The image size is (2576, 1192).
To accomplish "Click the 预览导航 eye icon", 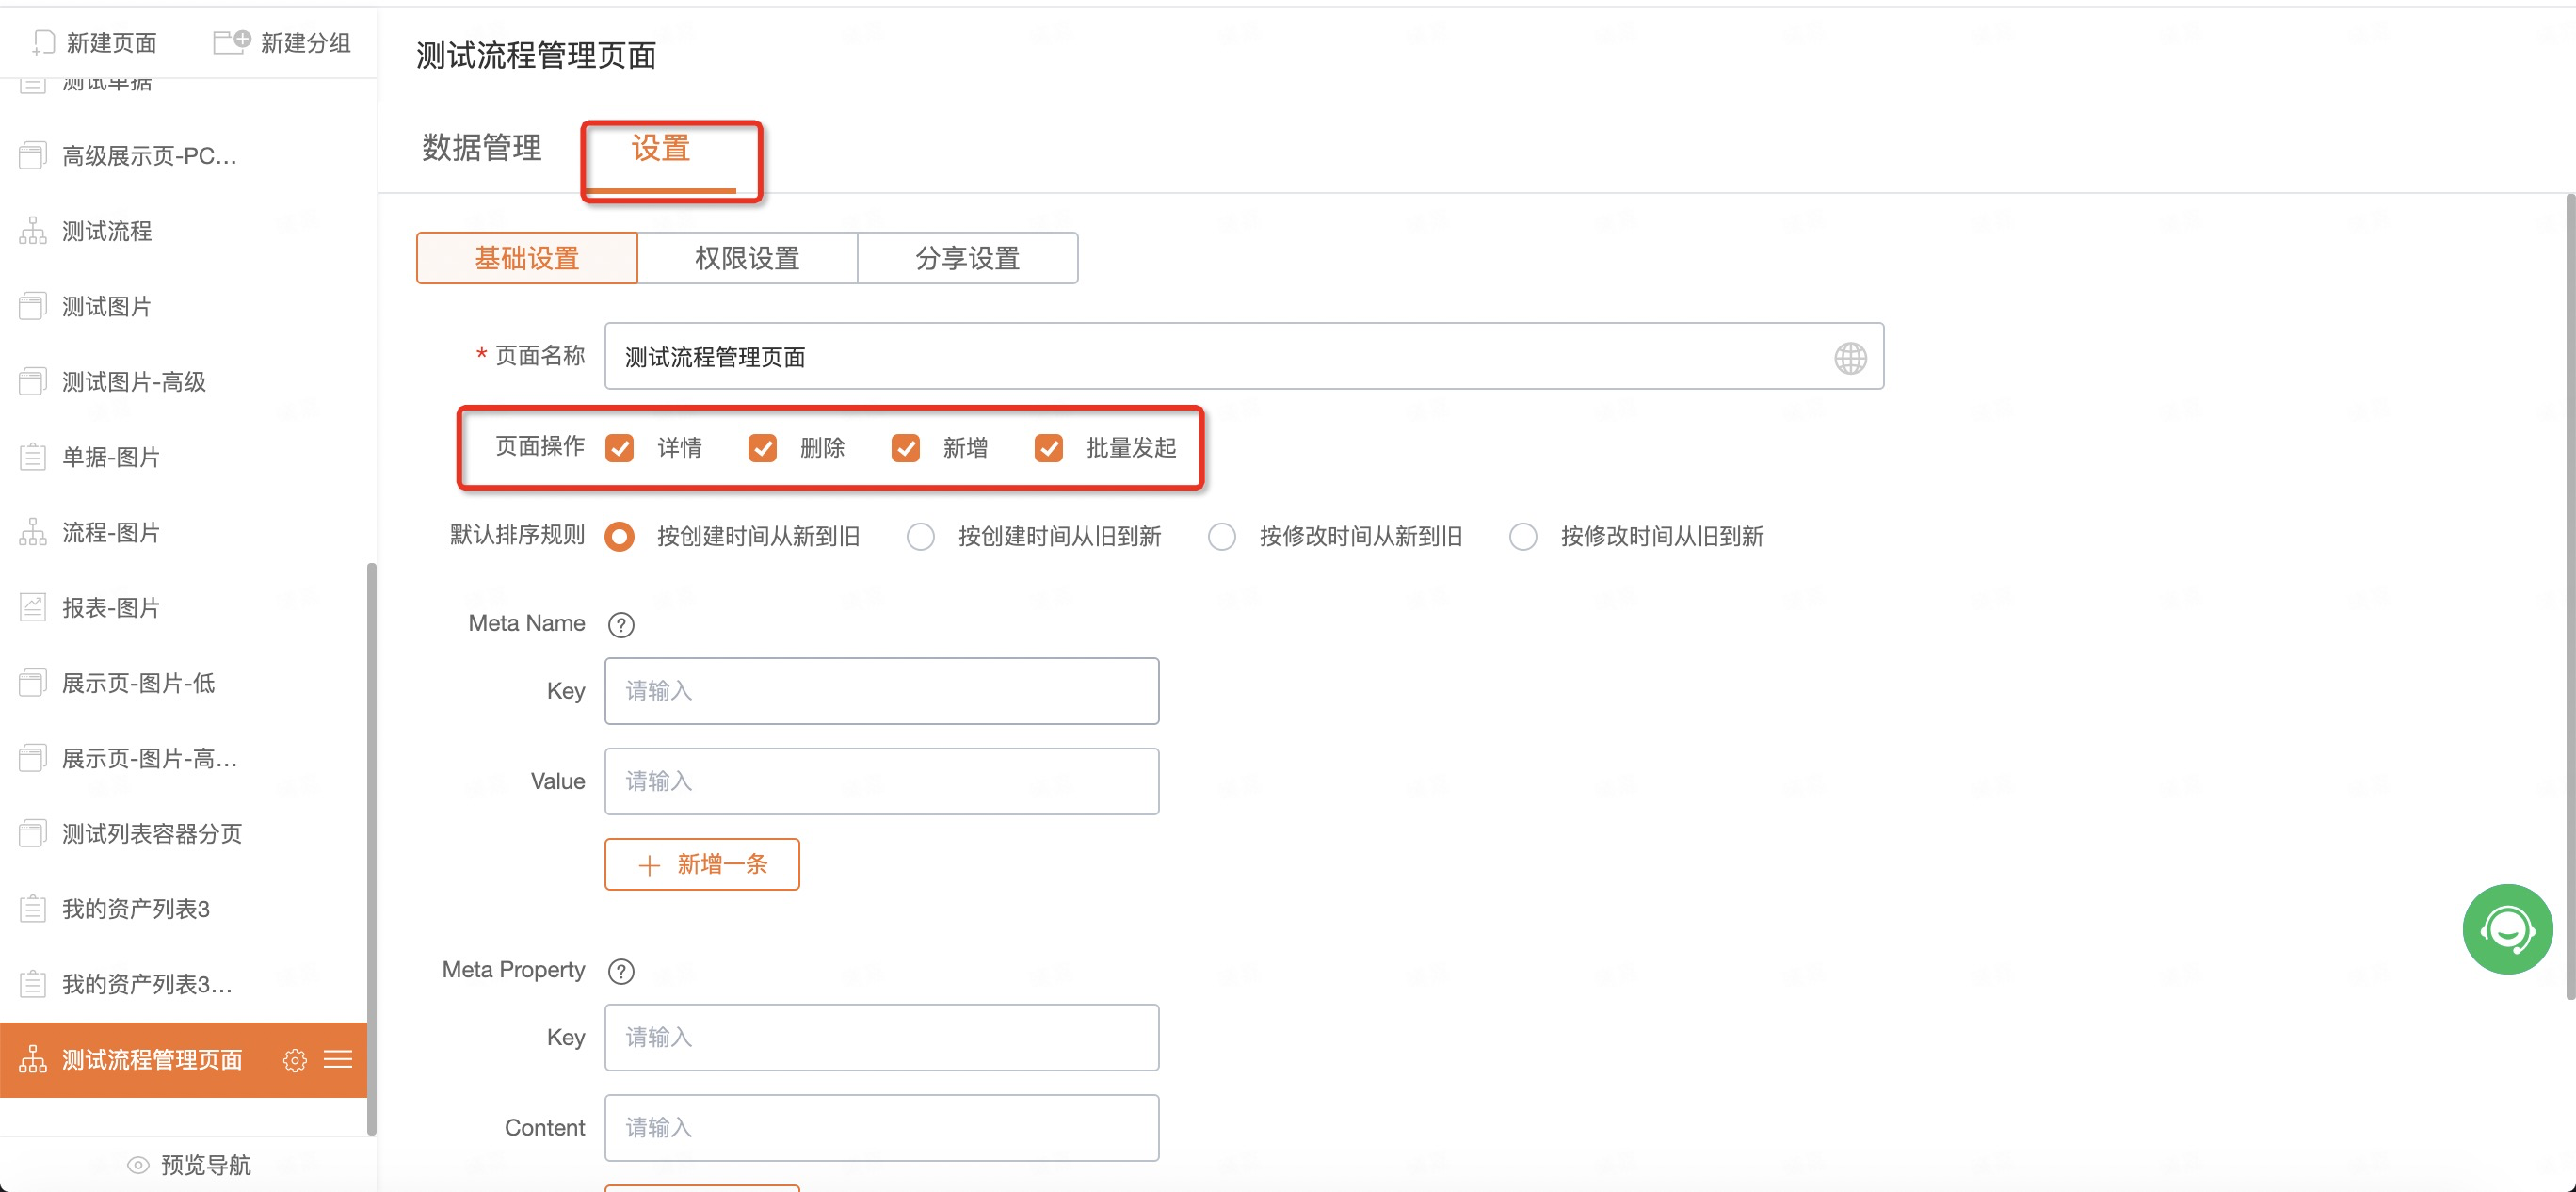I will (138, 1165).
